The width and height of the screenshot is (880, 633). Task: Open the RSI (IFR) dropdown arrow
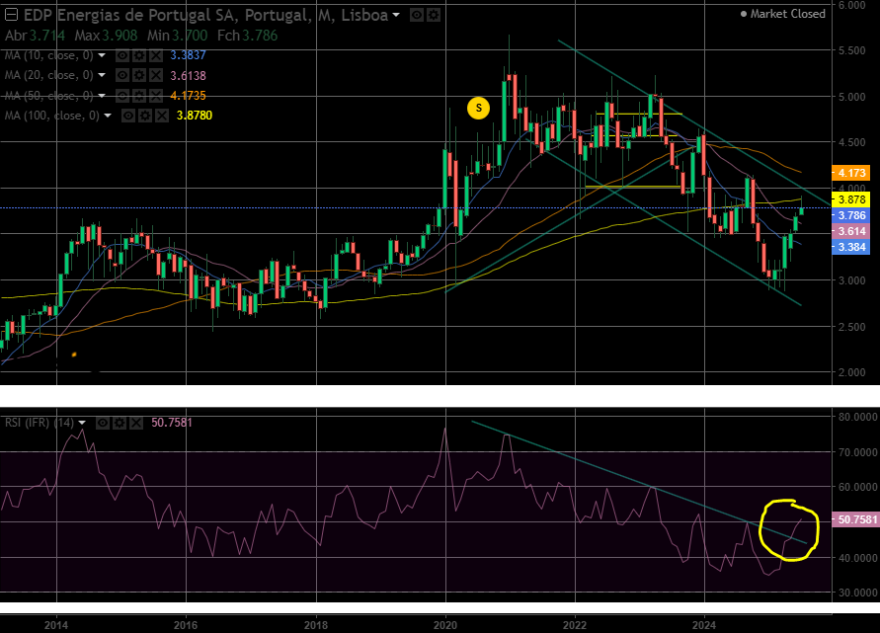(82, 423)
